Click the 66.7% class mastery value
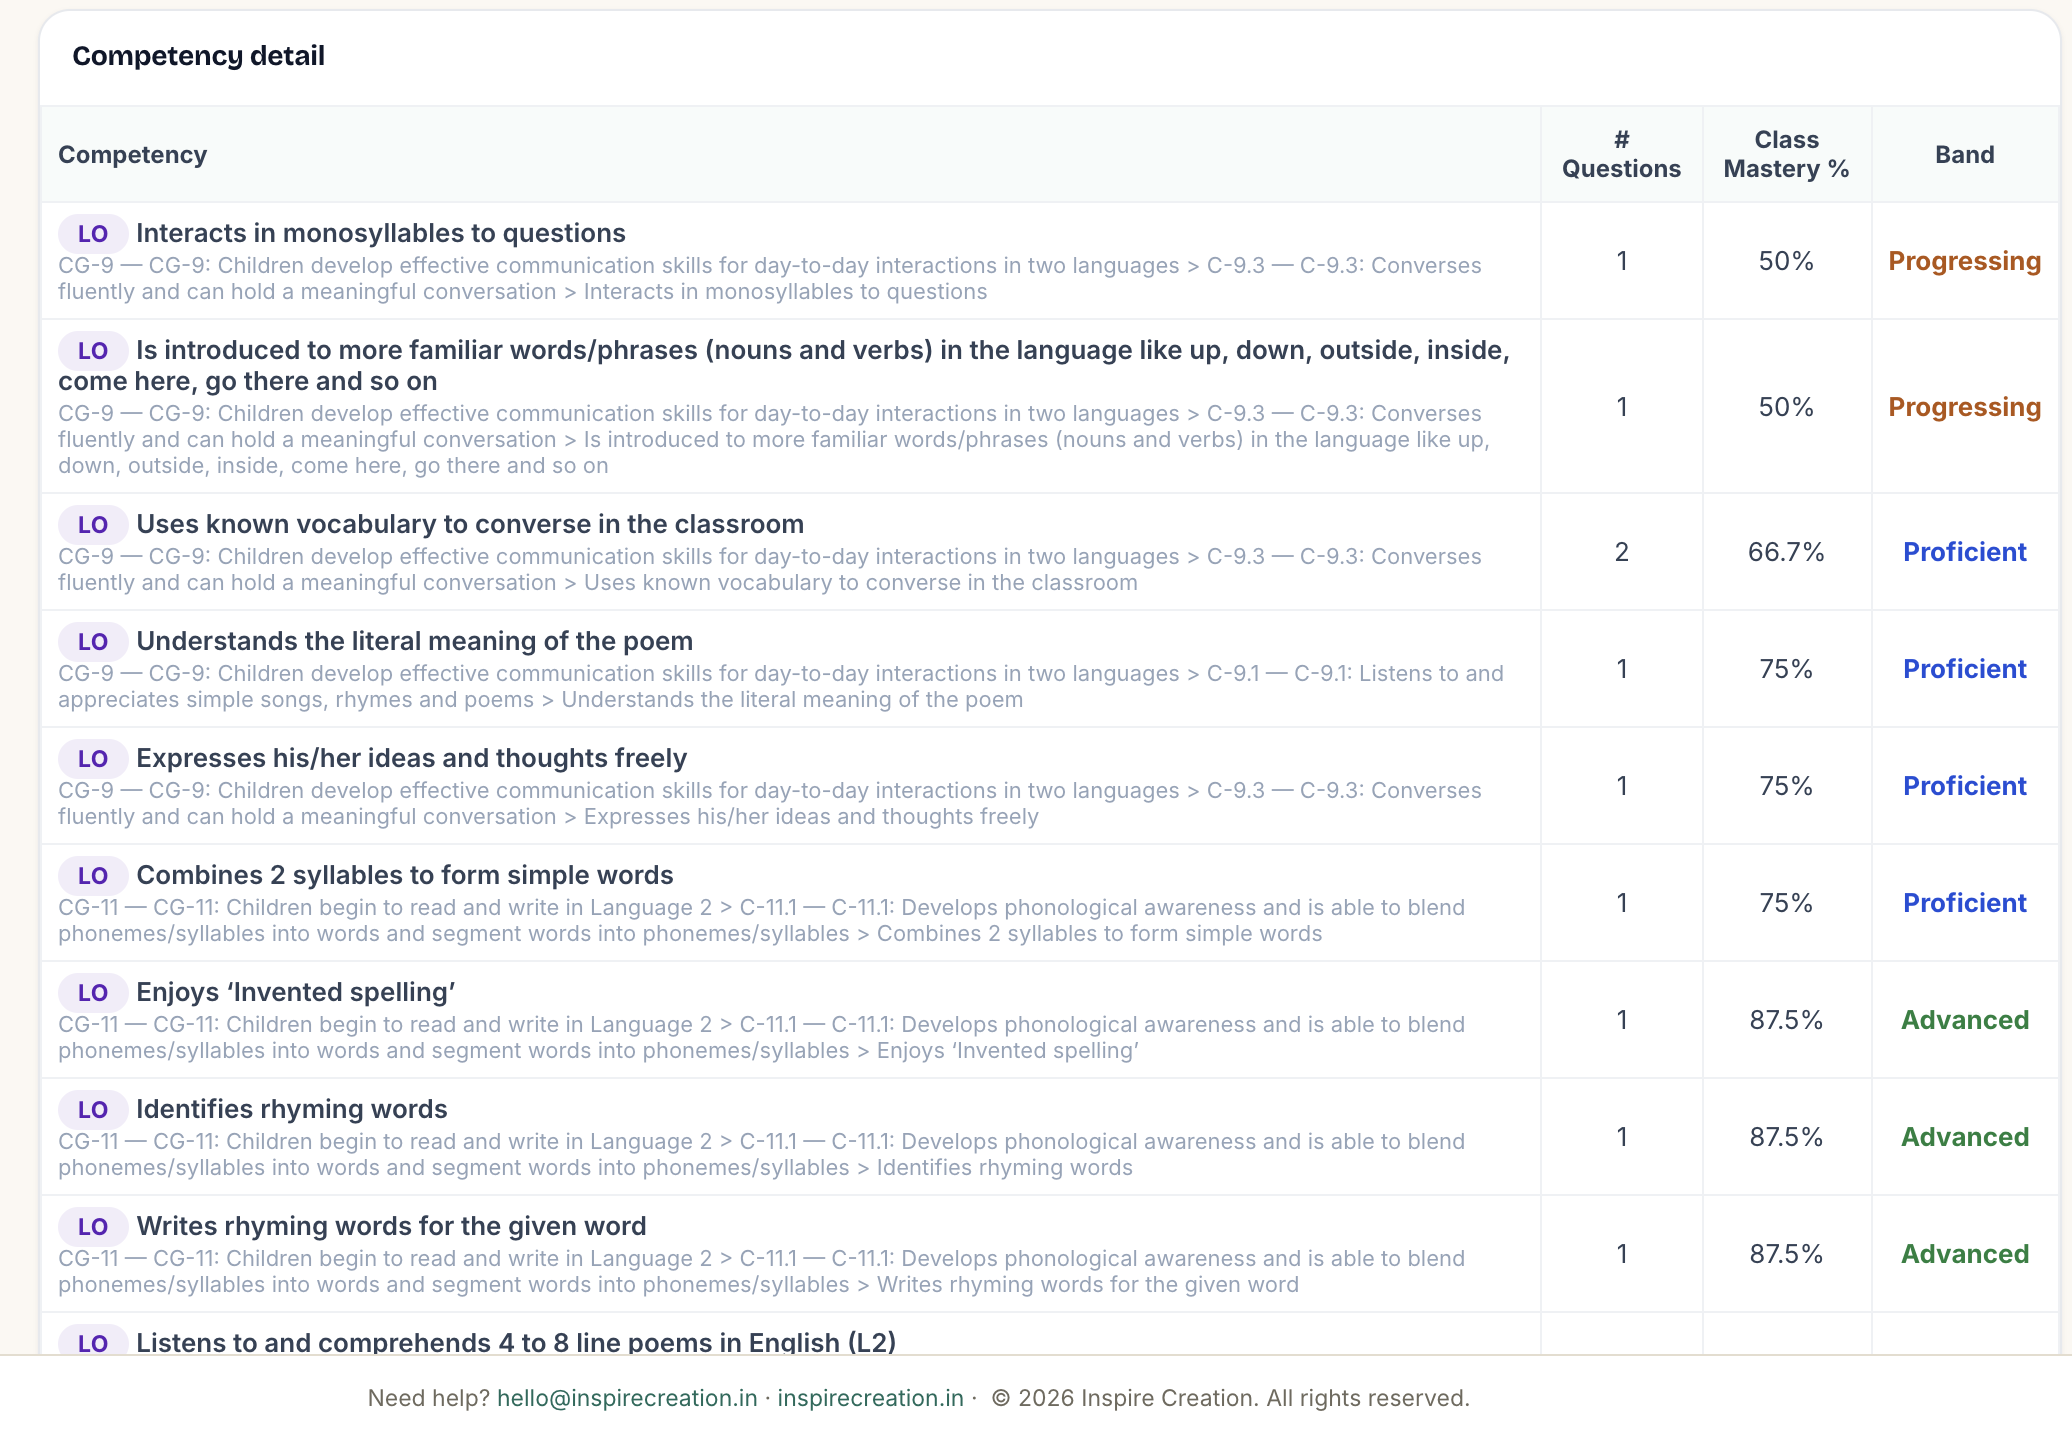Image resolution: width=2072 pixels, height=1430 pixels. [1786, 552]
